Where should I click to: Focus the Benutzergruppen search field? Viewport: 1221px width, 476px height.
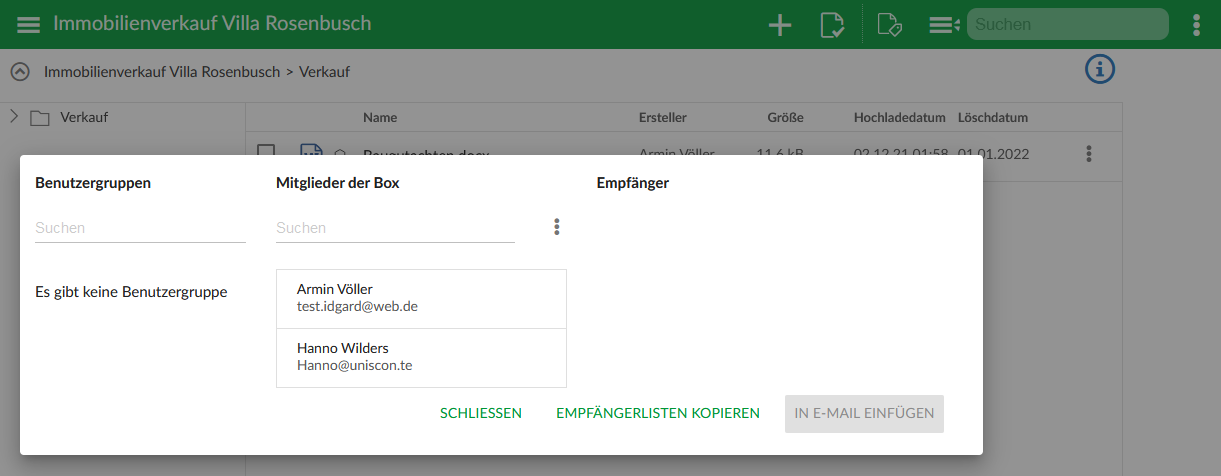(140, 228)
